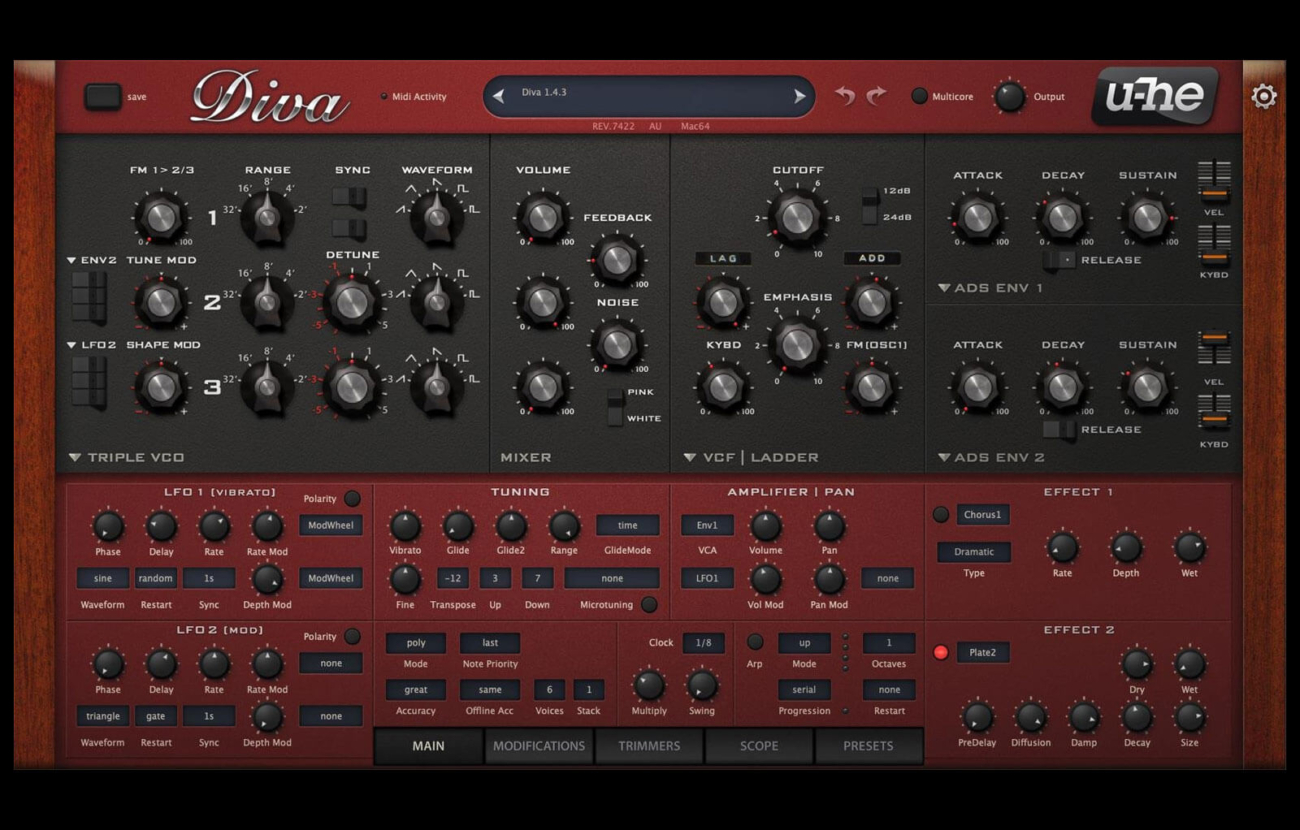Open the Chorus1 effect selector
This screenshot has height=830, width=1300.
982,515
